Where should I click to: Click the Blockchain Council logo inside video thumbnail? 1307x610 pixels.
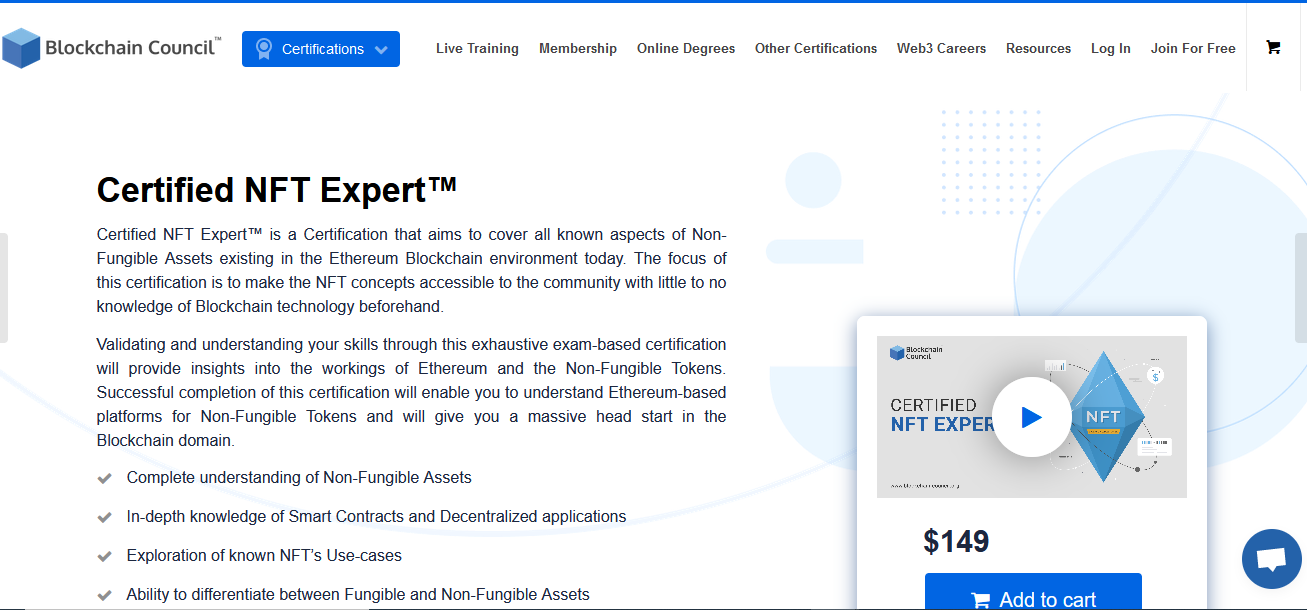click(917, 353)
